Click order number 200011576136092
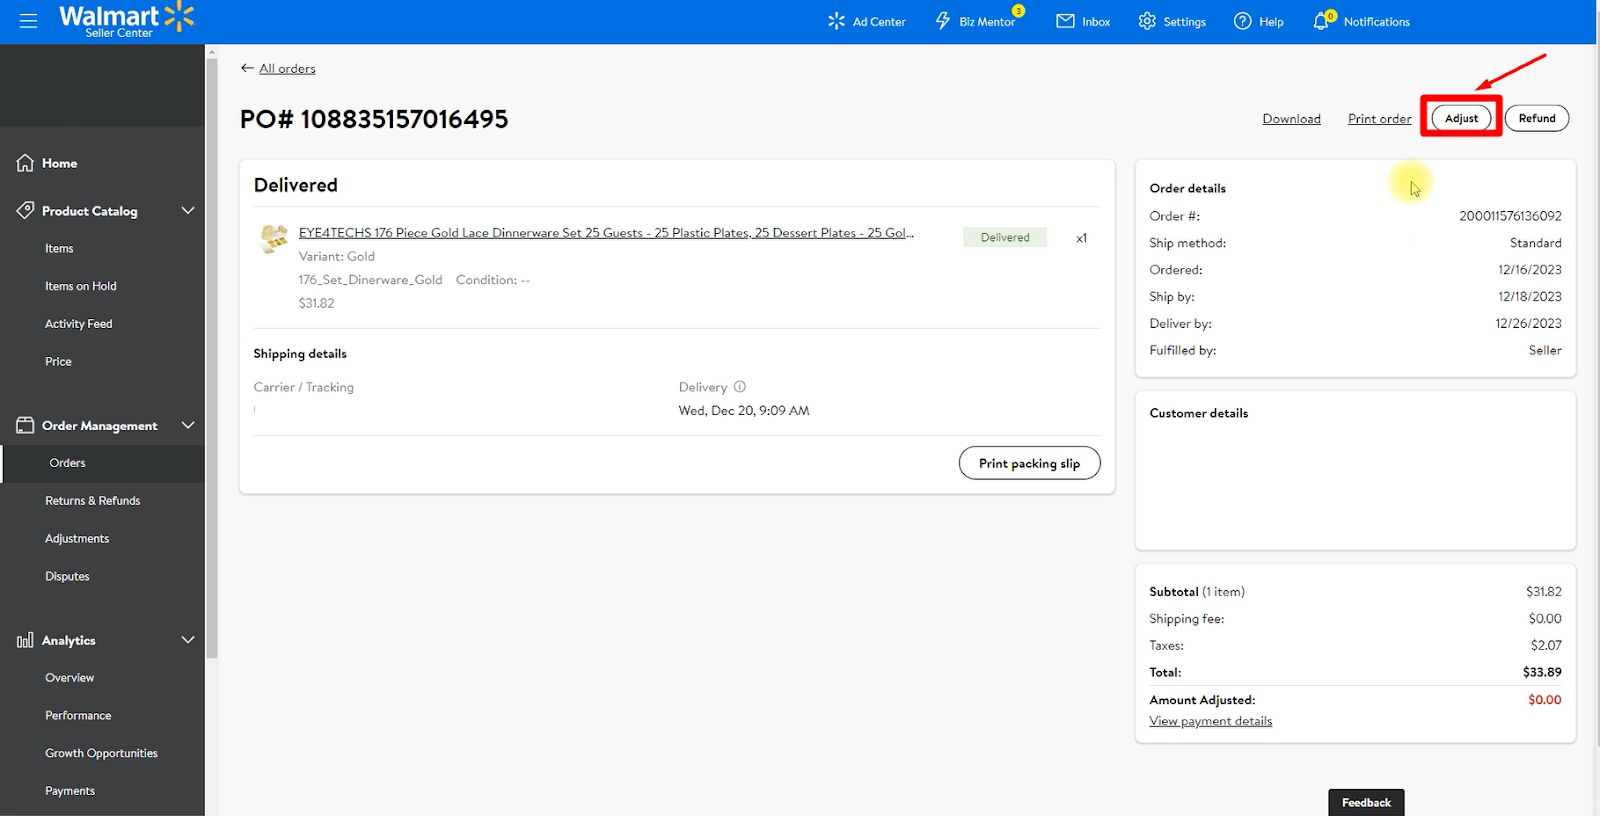The image size is (1600, 816). (1510, 216)
